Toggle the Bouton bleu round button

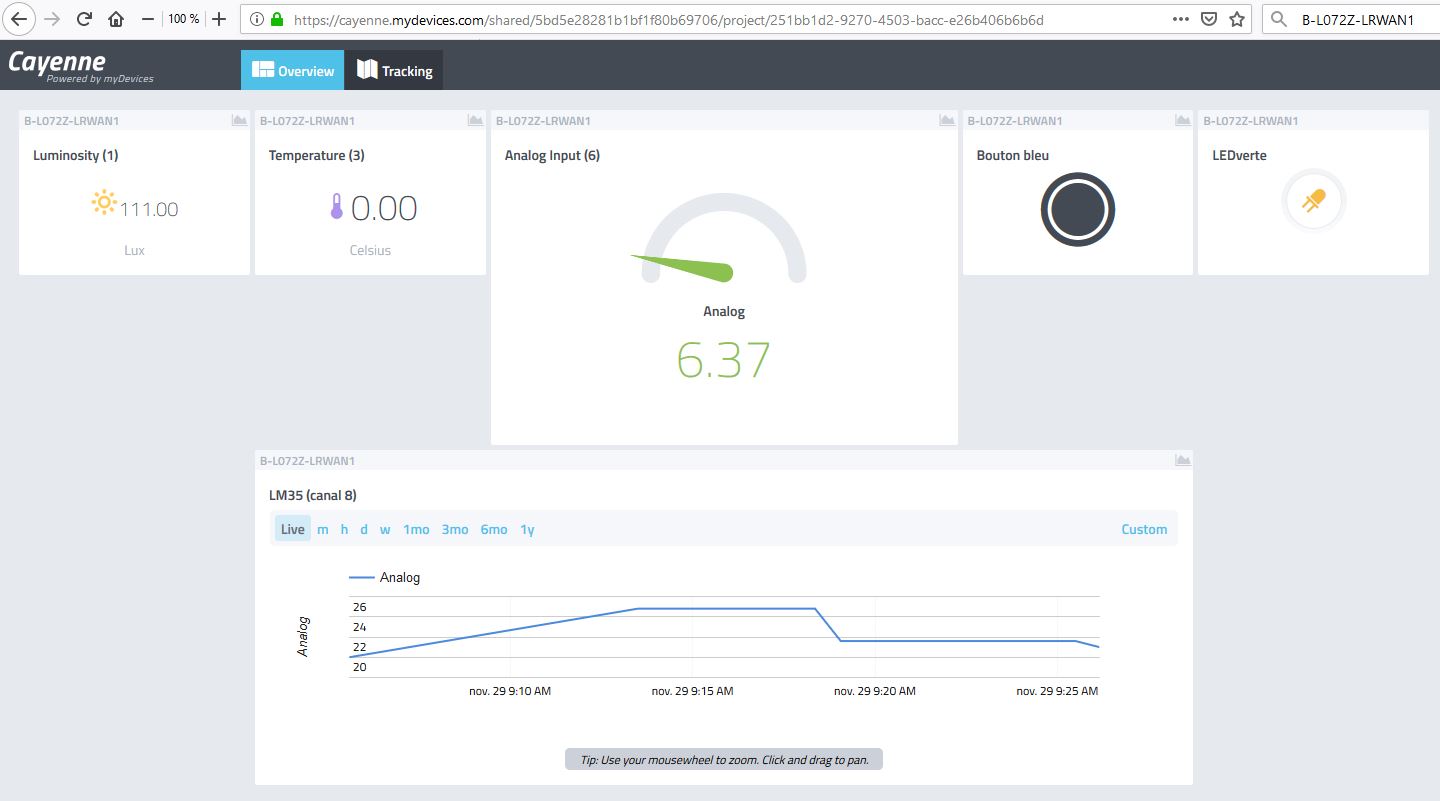1077,209
